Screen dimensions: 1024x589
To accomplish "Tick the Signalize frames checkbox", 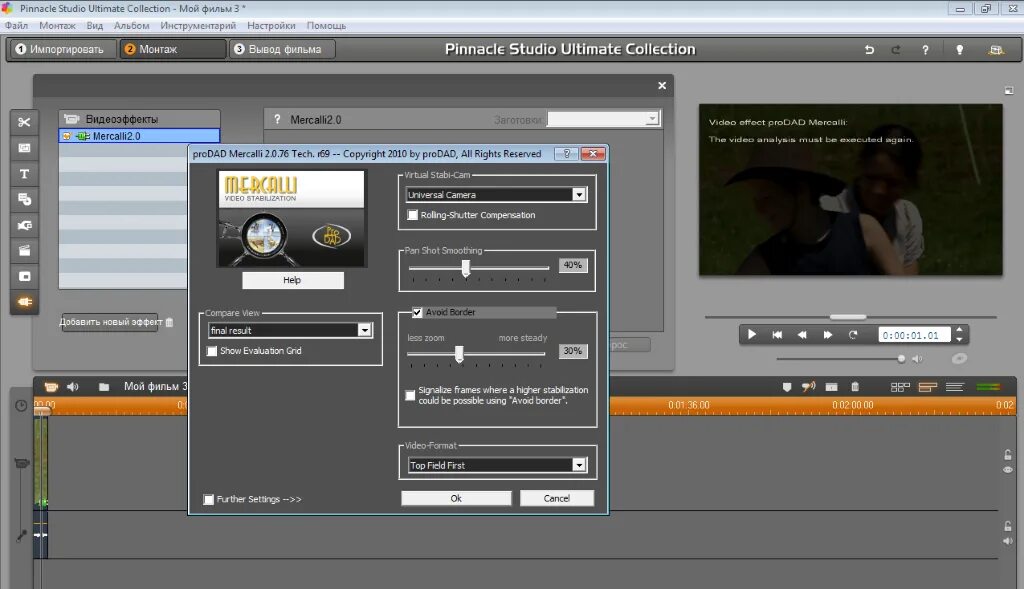I will click(410, 395).
